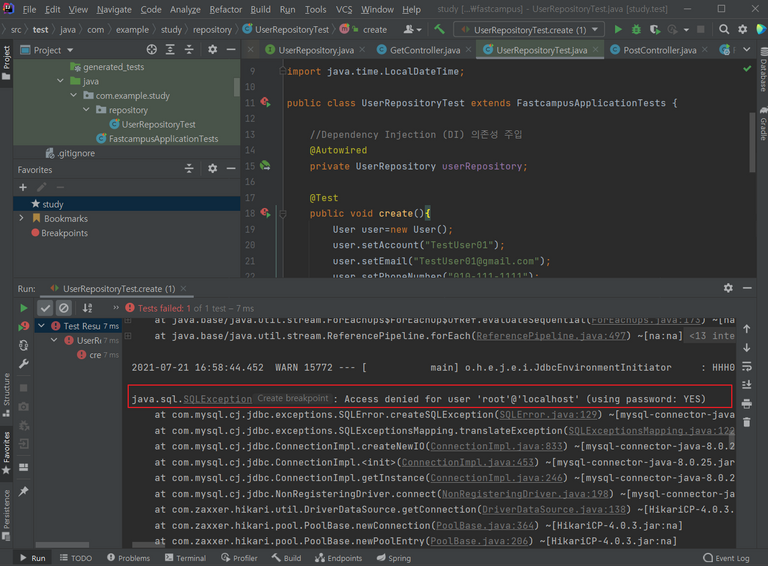Select the study favorites item
768x566 pixels.
(126, 204)
